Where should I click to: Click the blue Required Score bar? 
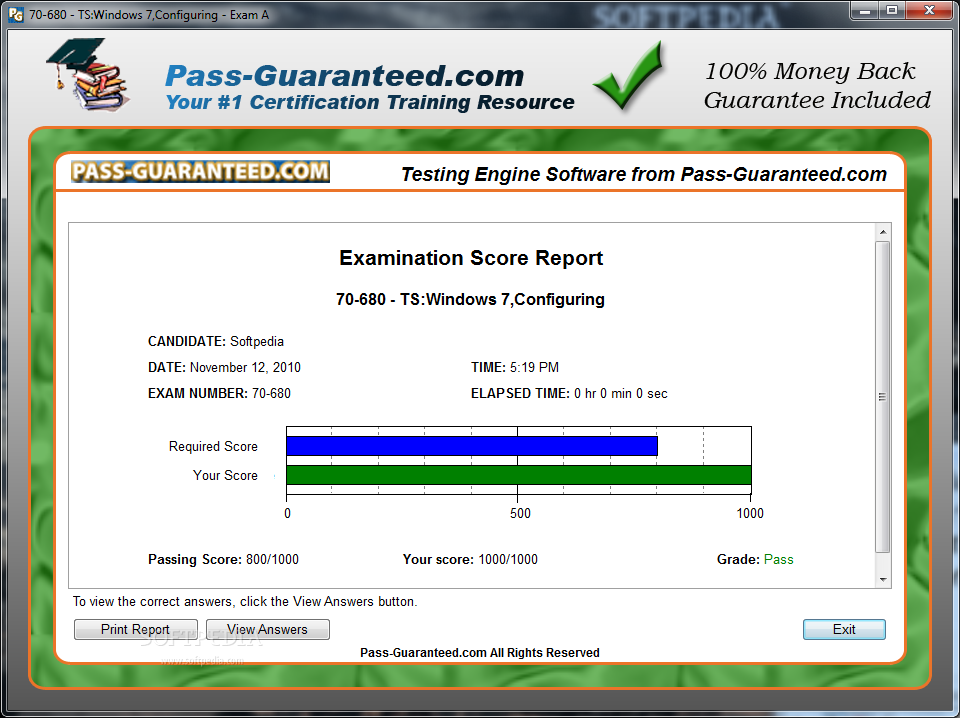click(472, 446)
